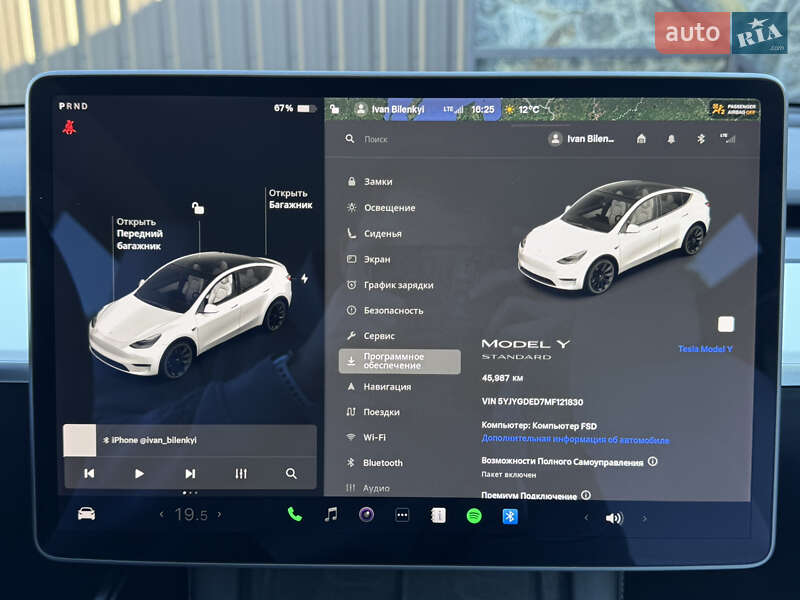Viewport: 800px width, 600px height.
Task: Skip to previous track
Action: [89, 473]
